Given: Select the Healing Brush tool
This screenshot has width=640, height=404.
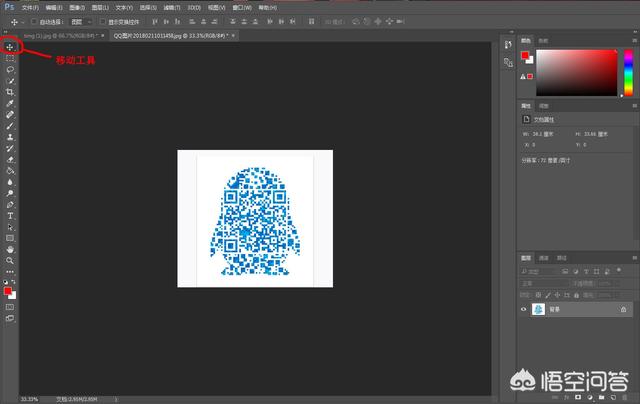Looking at the screenshot, I should click(10, 115).
